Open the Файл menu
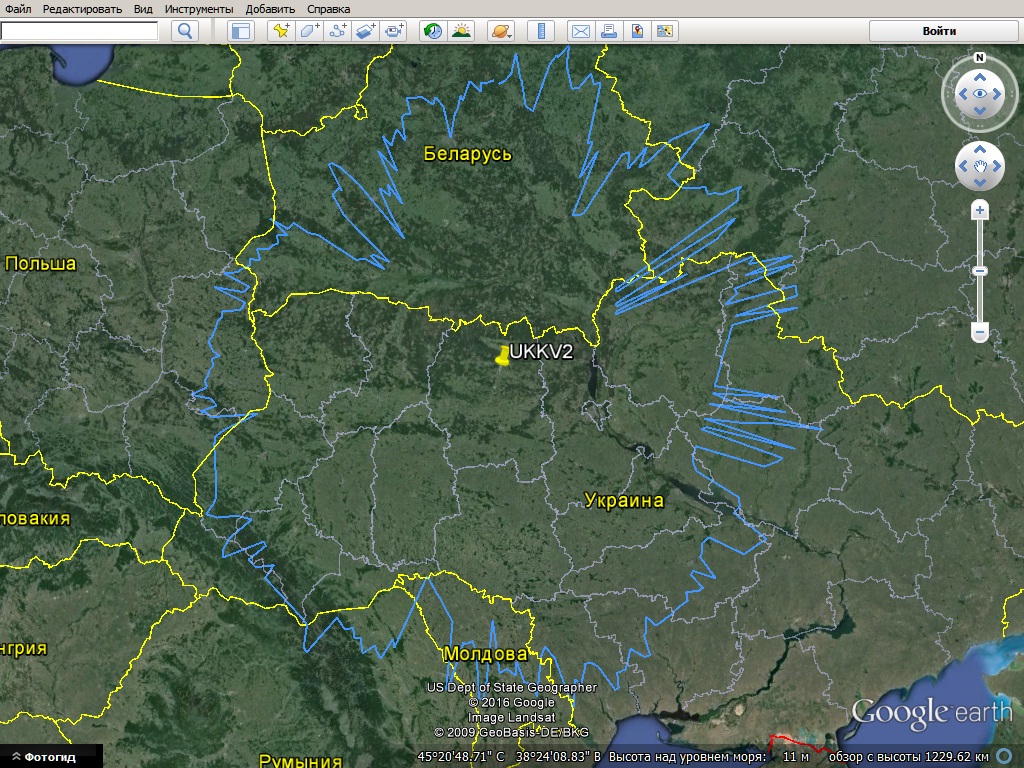1024x768 pixels. tap(18, 9)
